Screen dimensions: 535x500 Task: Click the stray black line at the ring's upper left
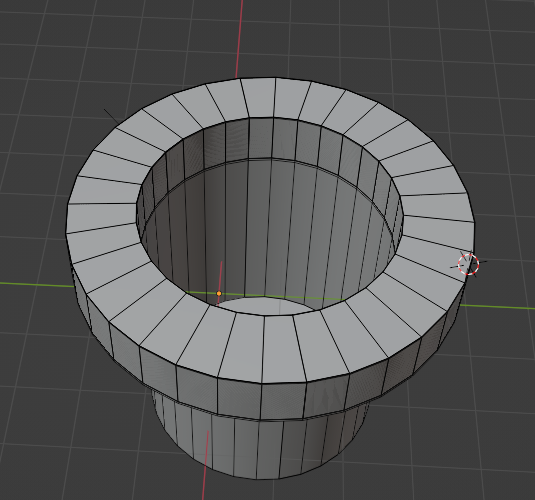[x=111, y=116]
